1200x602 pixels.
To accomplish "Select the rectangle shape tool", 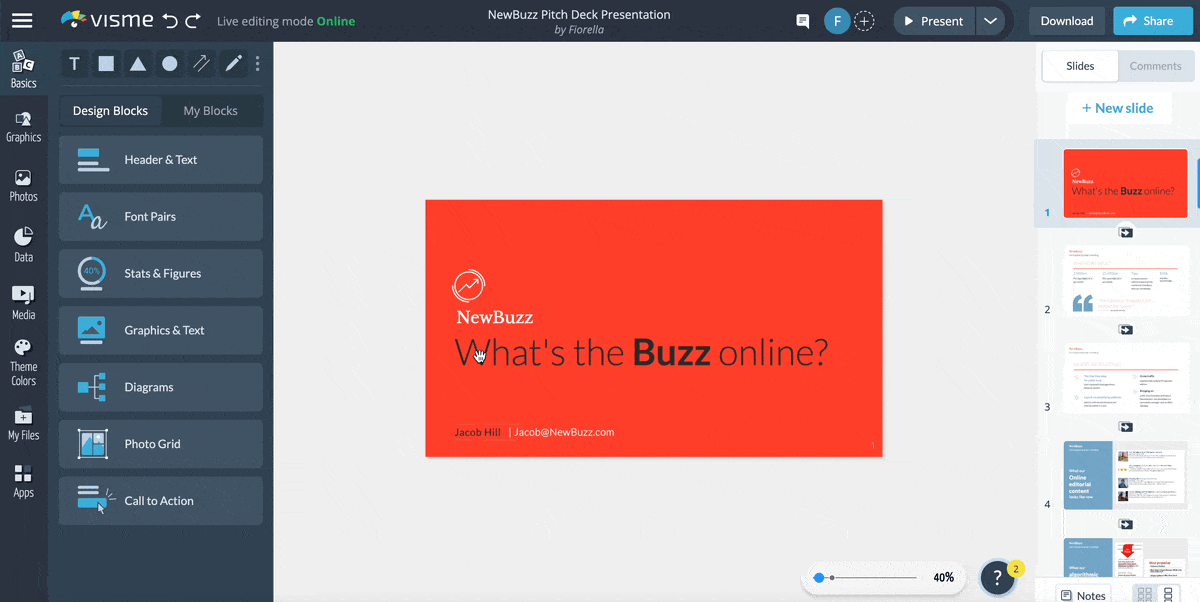I will click(106, 63).
